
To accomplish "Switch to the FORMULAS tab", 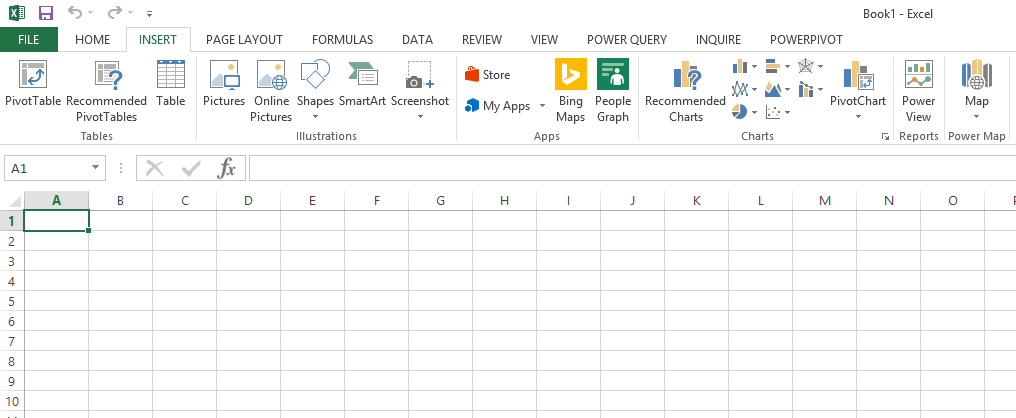I will 343,40.
